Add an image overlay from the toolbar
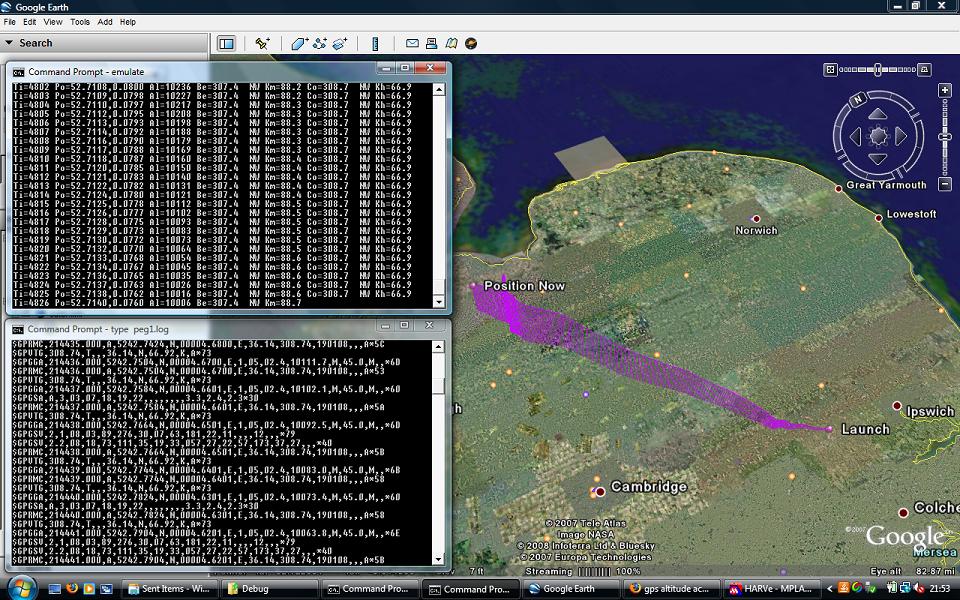 tap(340, 43)
